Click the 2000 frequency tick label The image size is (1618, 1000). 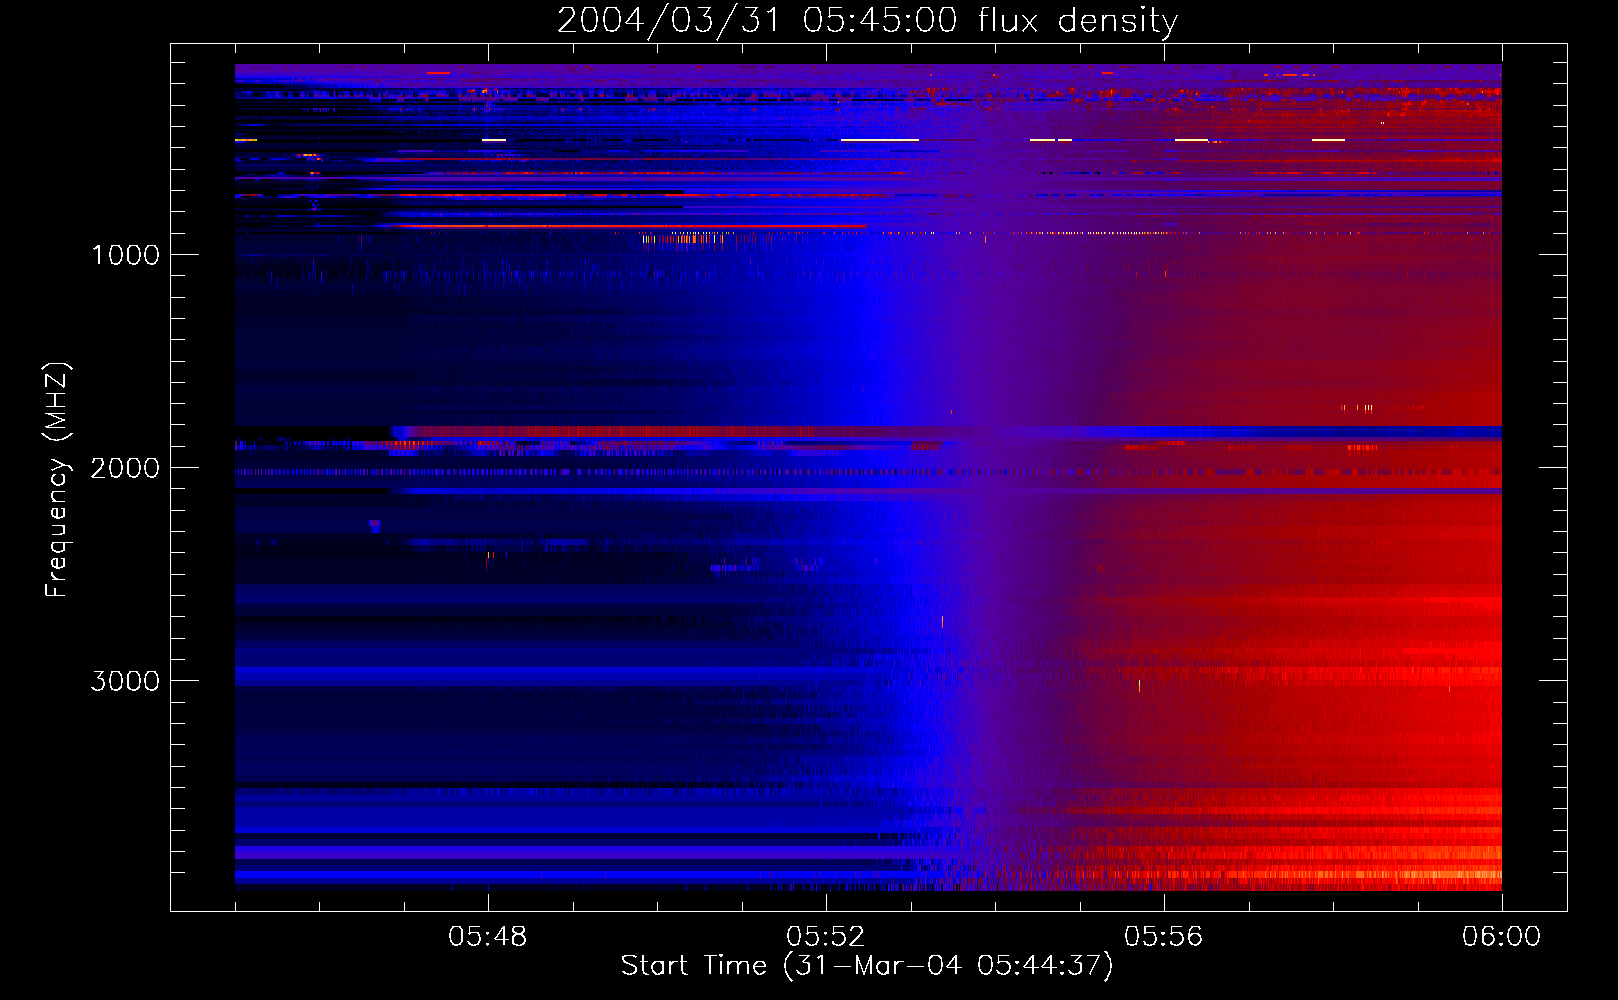pos(125,468)
